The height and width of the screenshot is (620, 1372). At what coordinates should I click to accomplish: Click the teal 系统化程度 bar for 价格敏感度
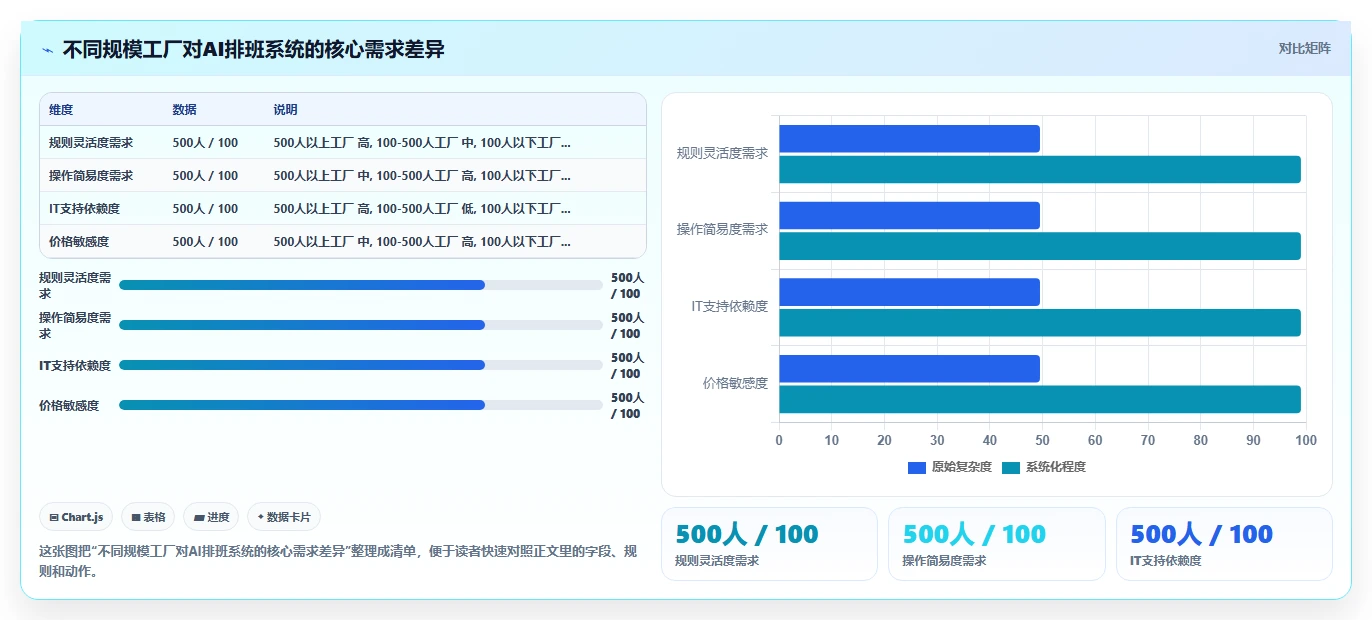(x=1040, y=399)
